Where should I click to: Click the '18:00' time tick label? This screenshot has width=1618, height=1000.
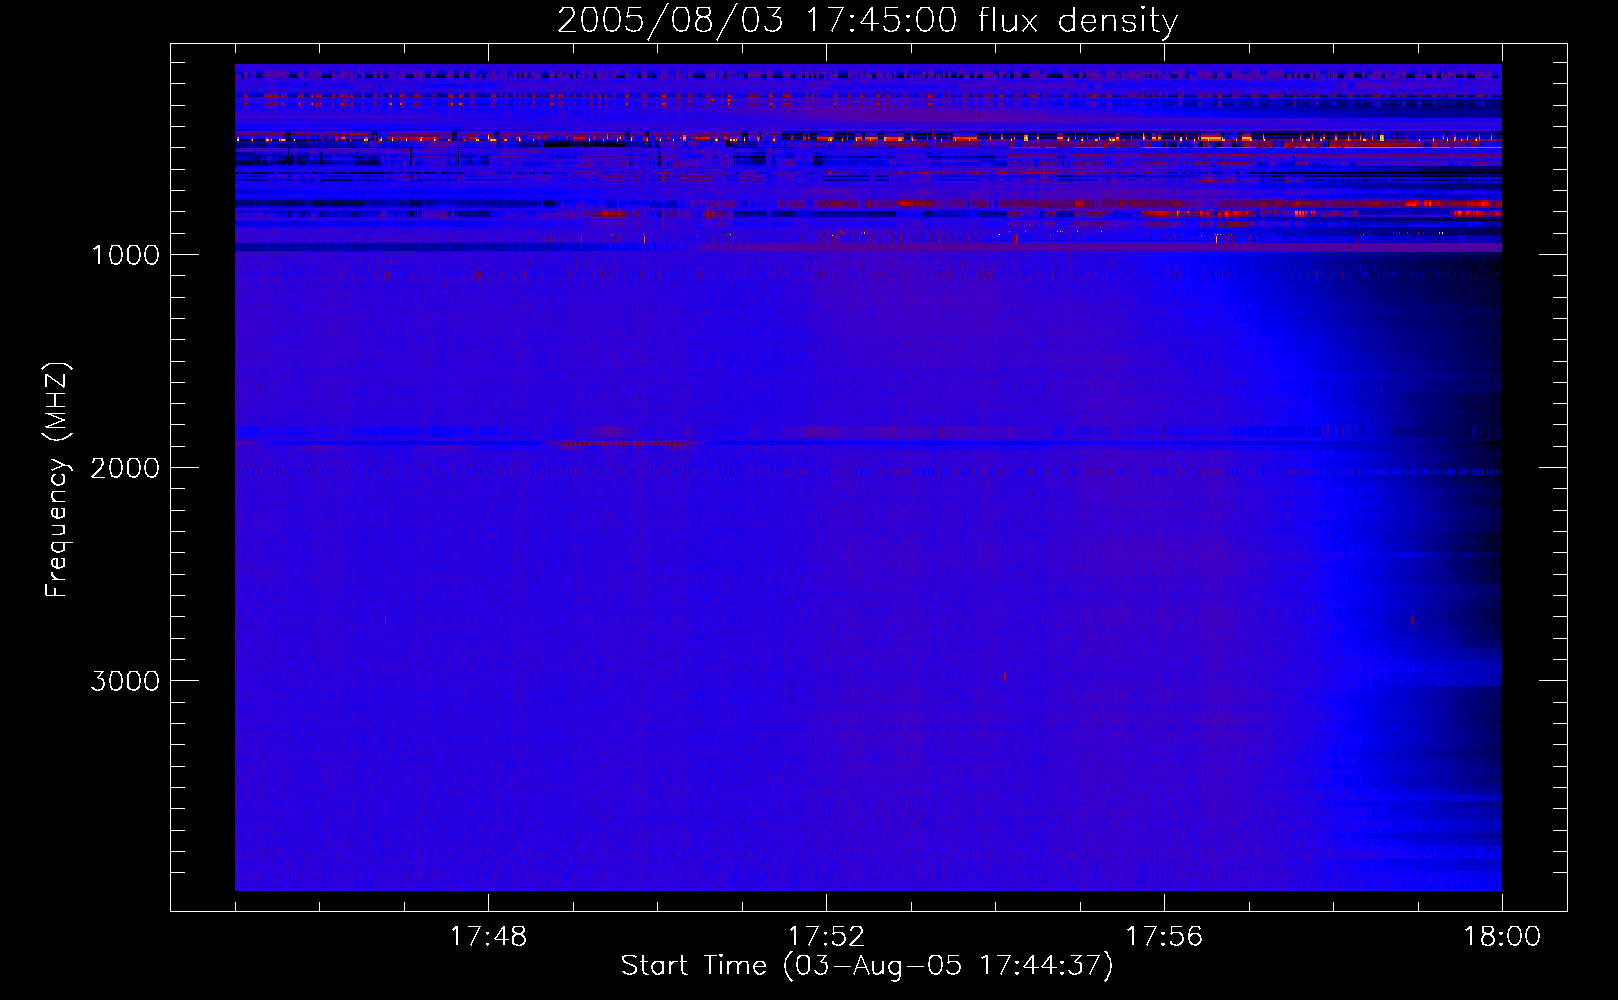1502,937
